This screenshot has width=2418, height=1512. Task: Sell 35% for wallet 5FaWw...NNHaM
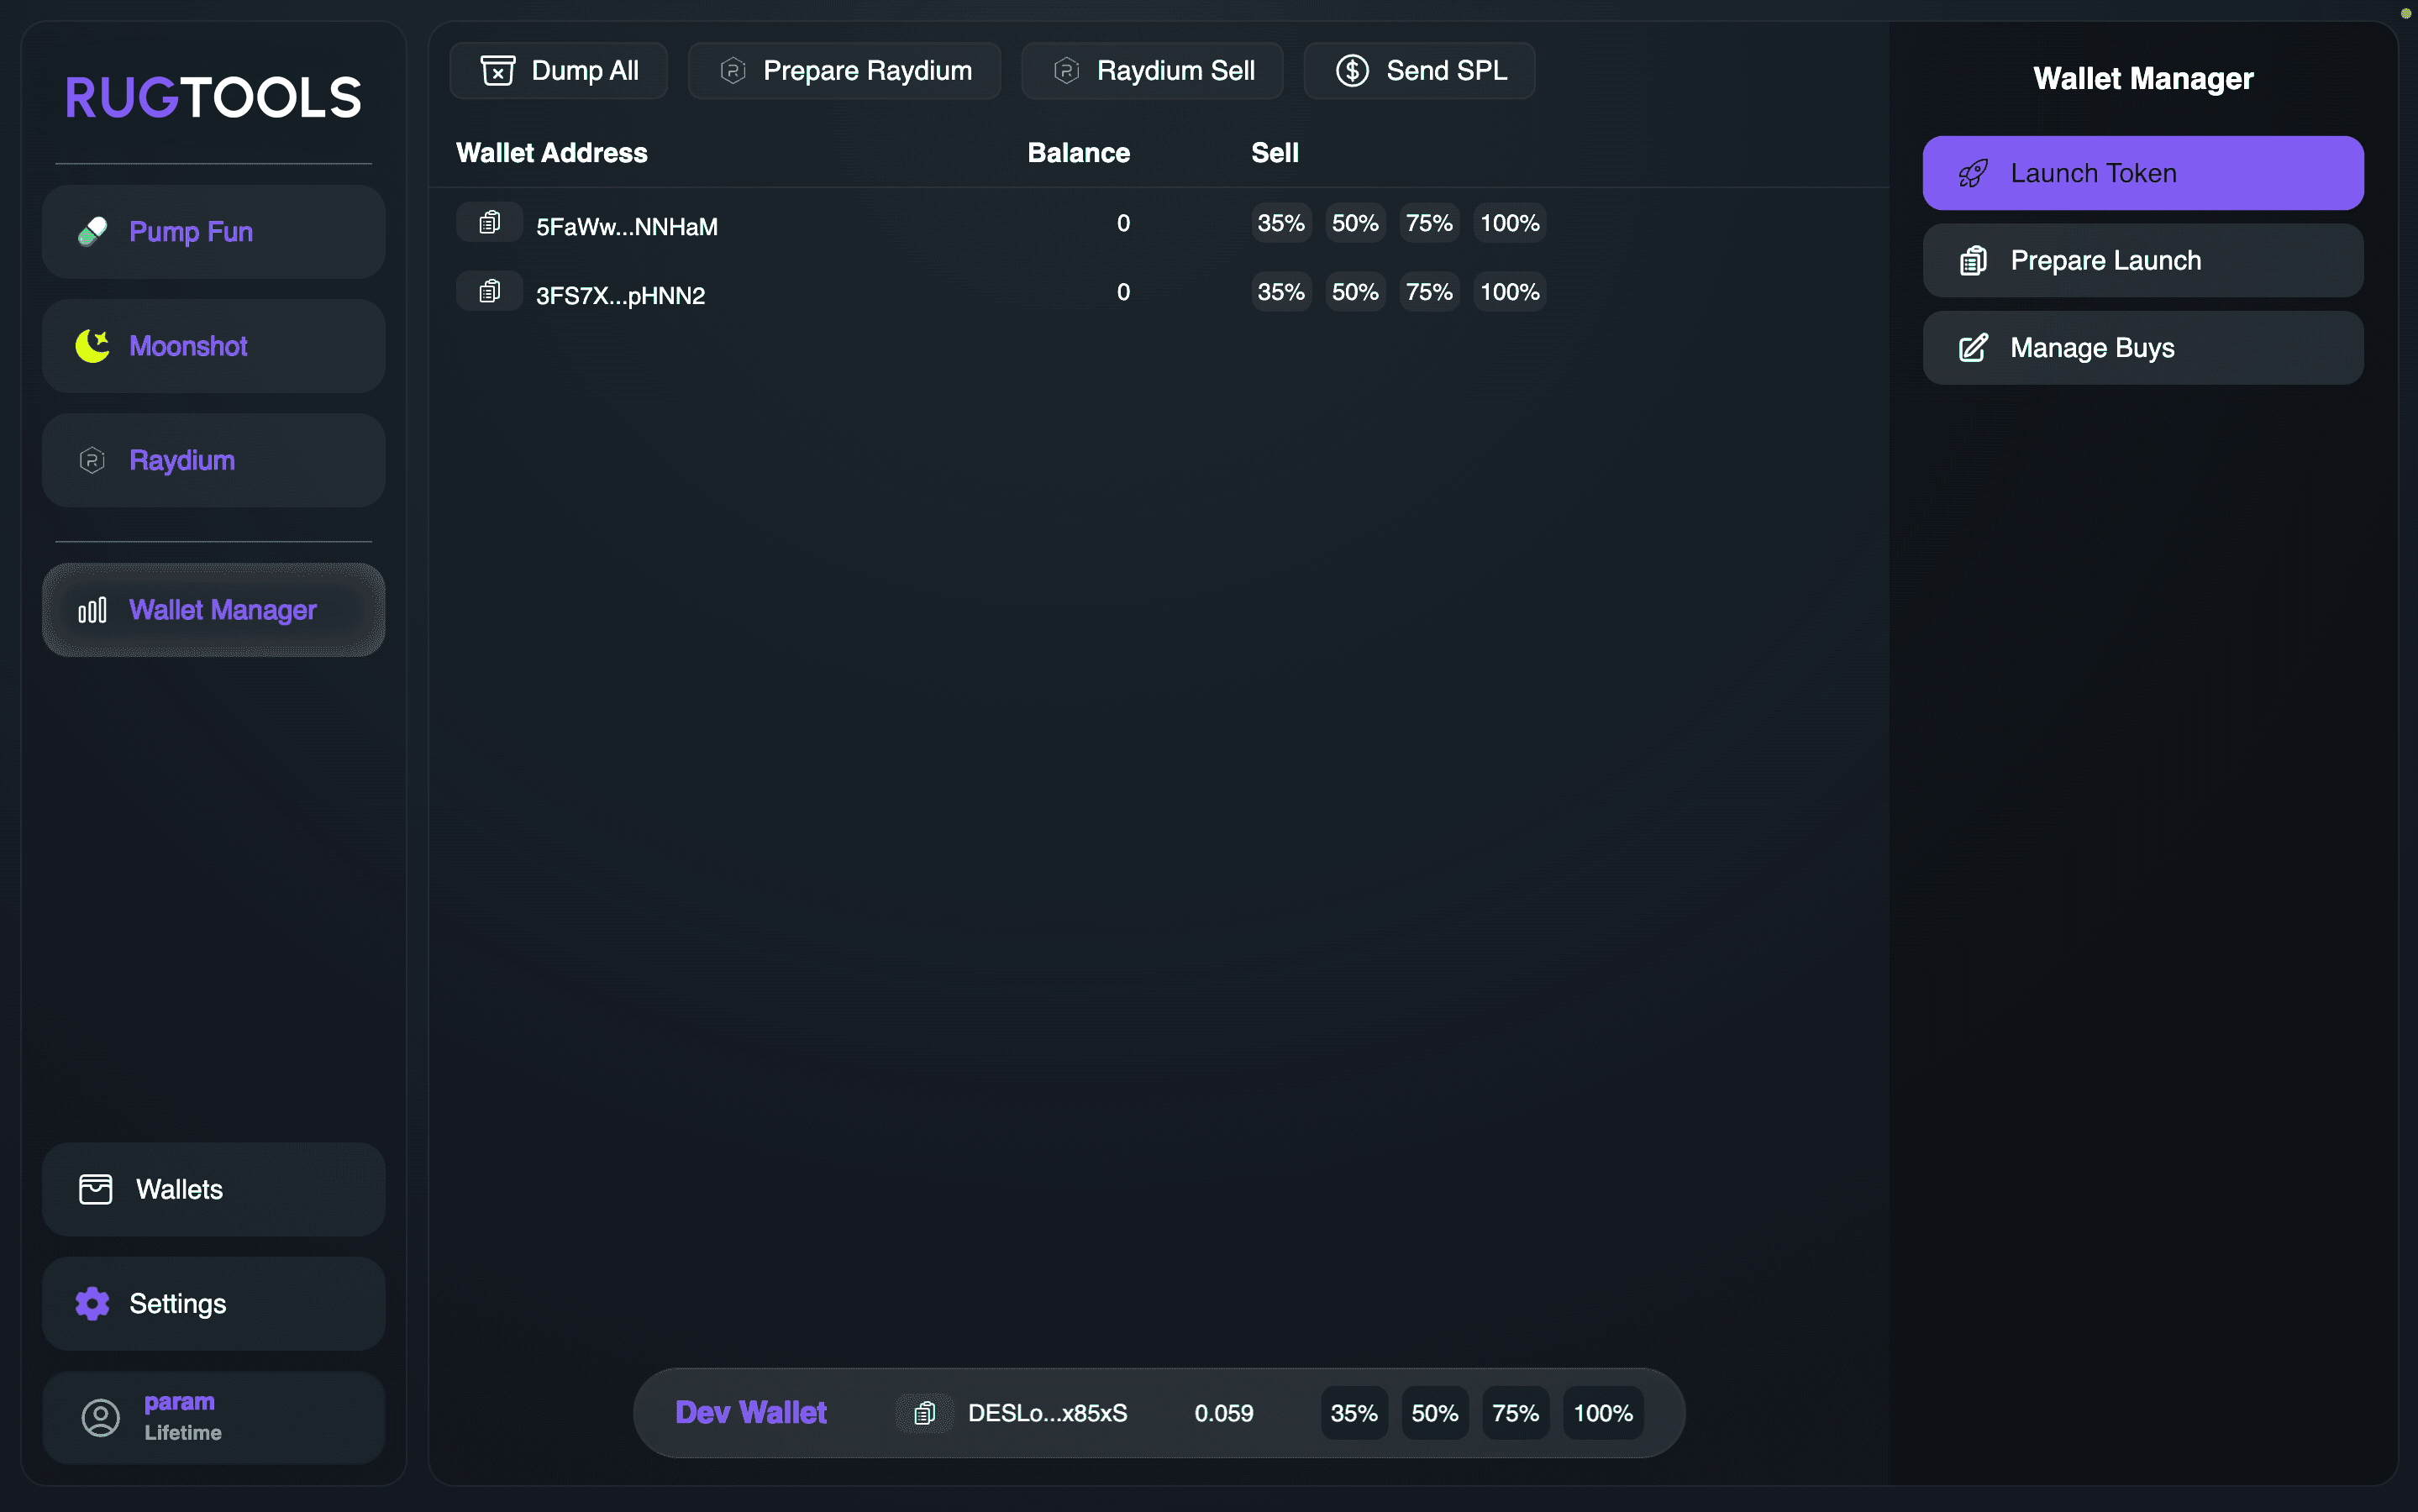click(1280, 223)
